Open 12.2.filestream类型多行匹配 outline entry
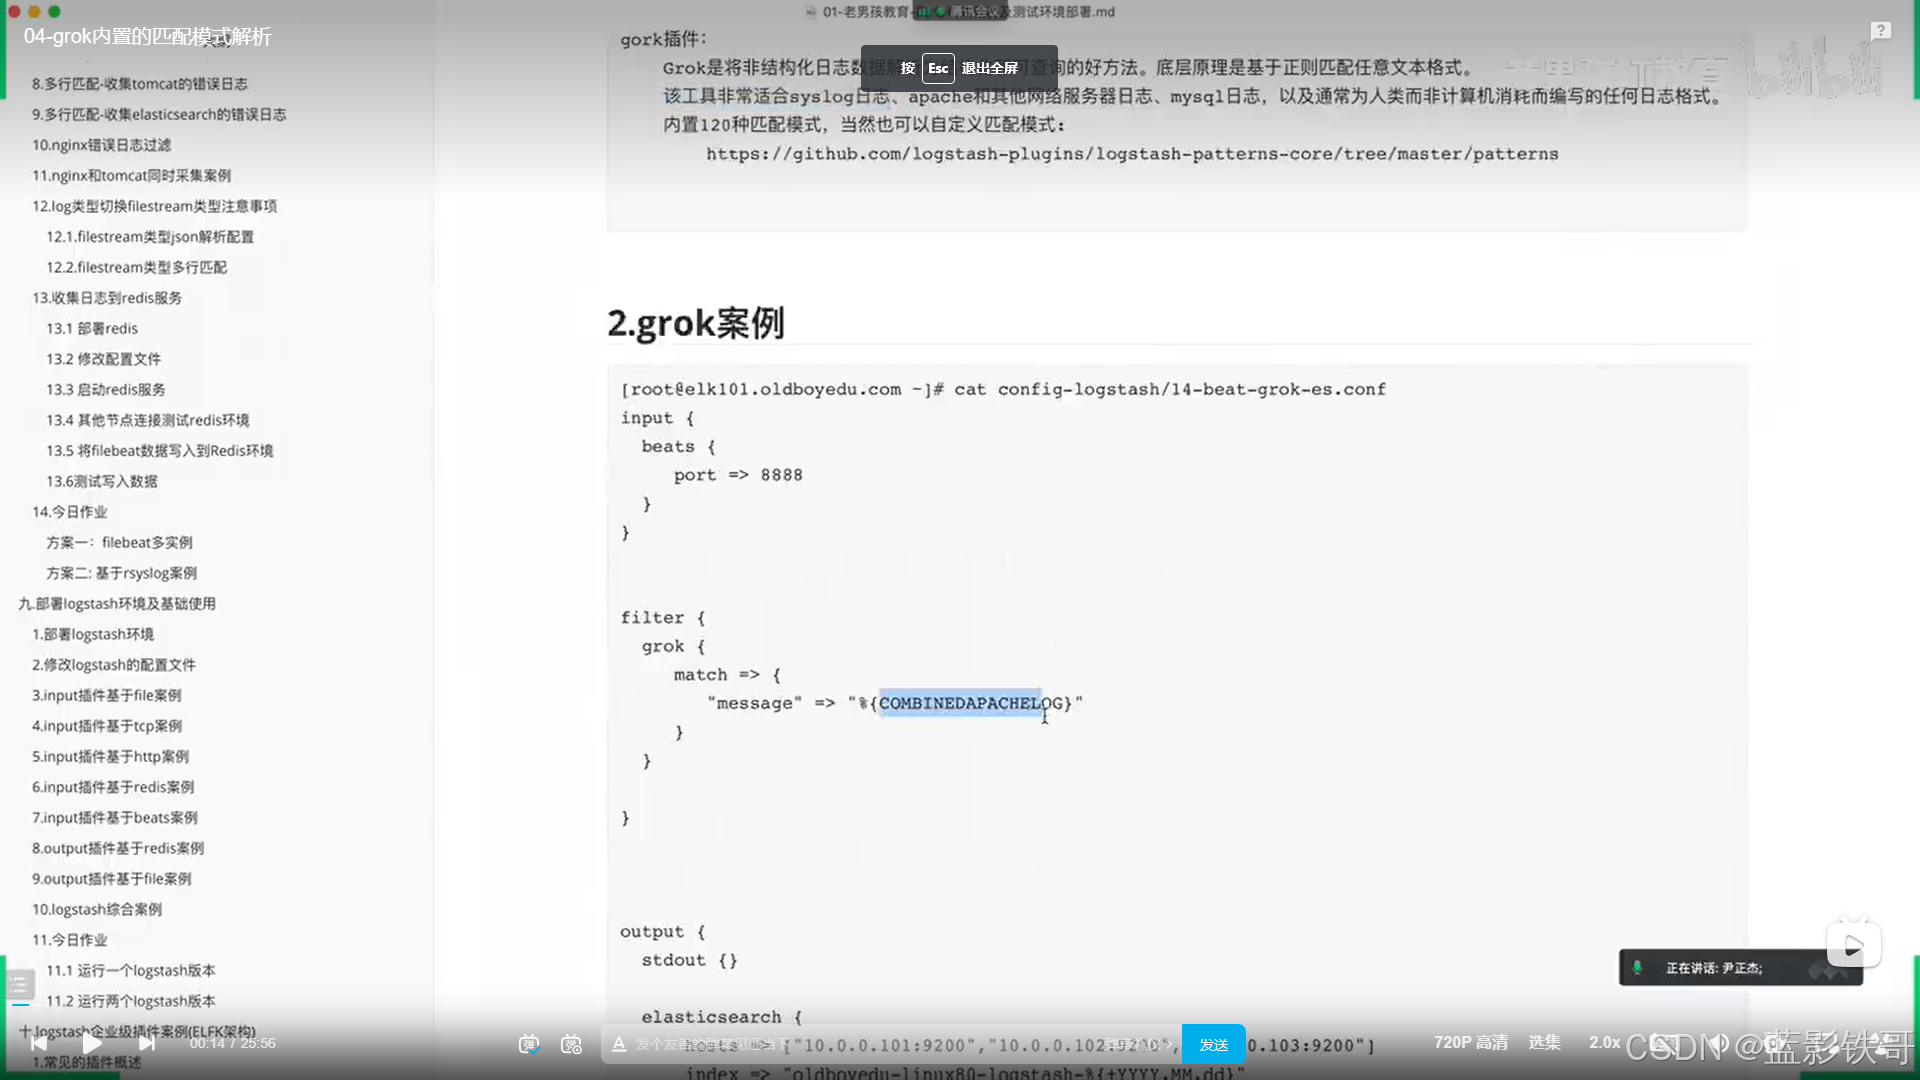This screenshot has height=1080, width=1920. 136,267
